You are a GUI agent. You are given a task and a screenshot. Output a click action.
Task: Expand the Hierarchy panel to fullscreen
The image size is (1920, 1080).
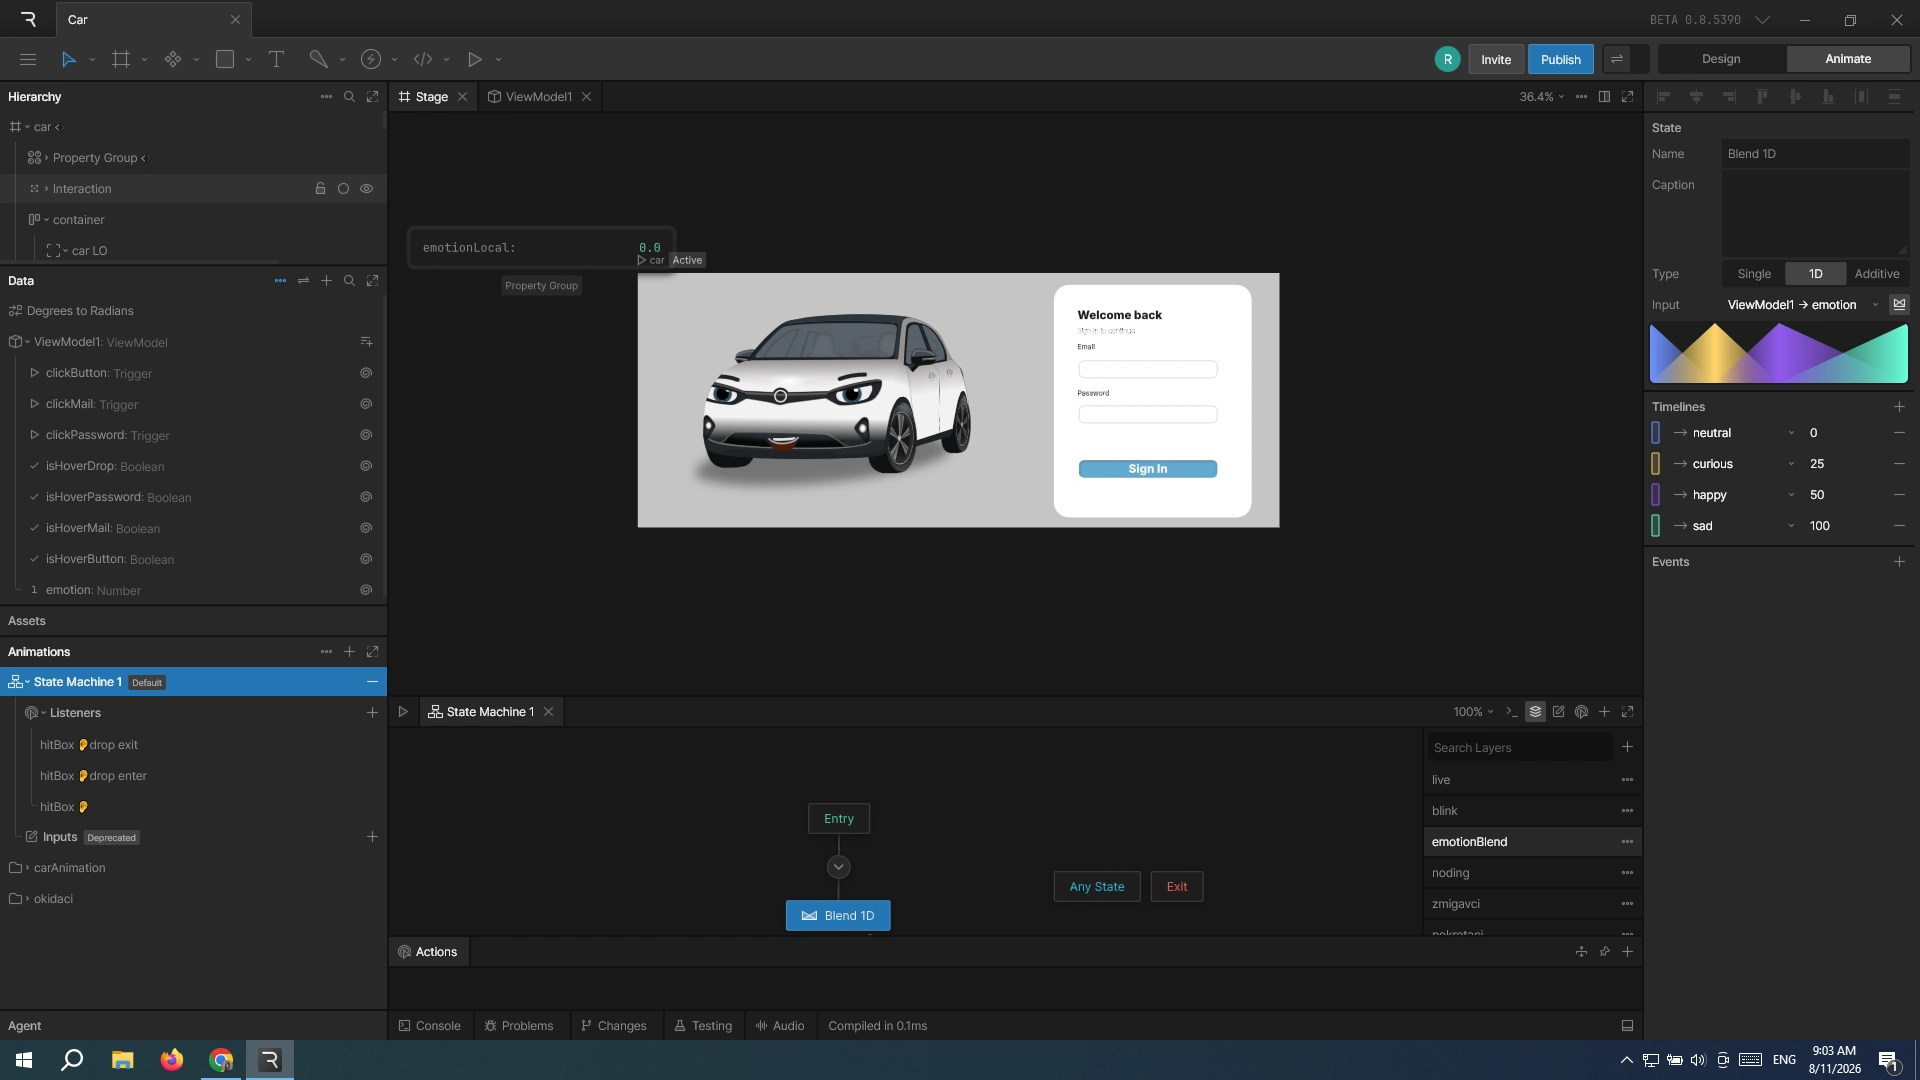pos(372,97)
